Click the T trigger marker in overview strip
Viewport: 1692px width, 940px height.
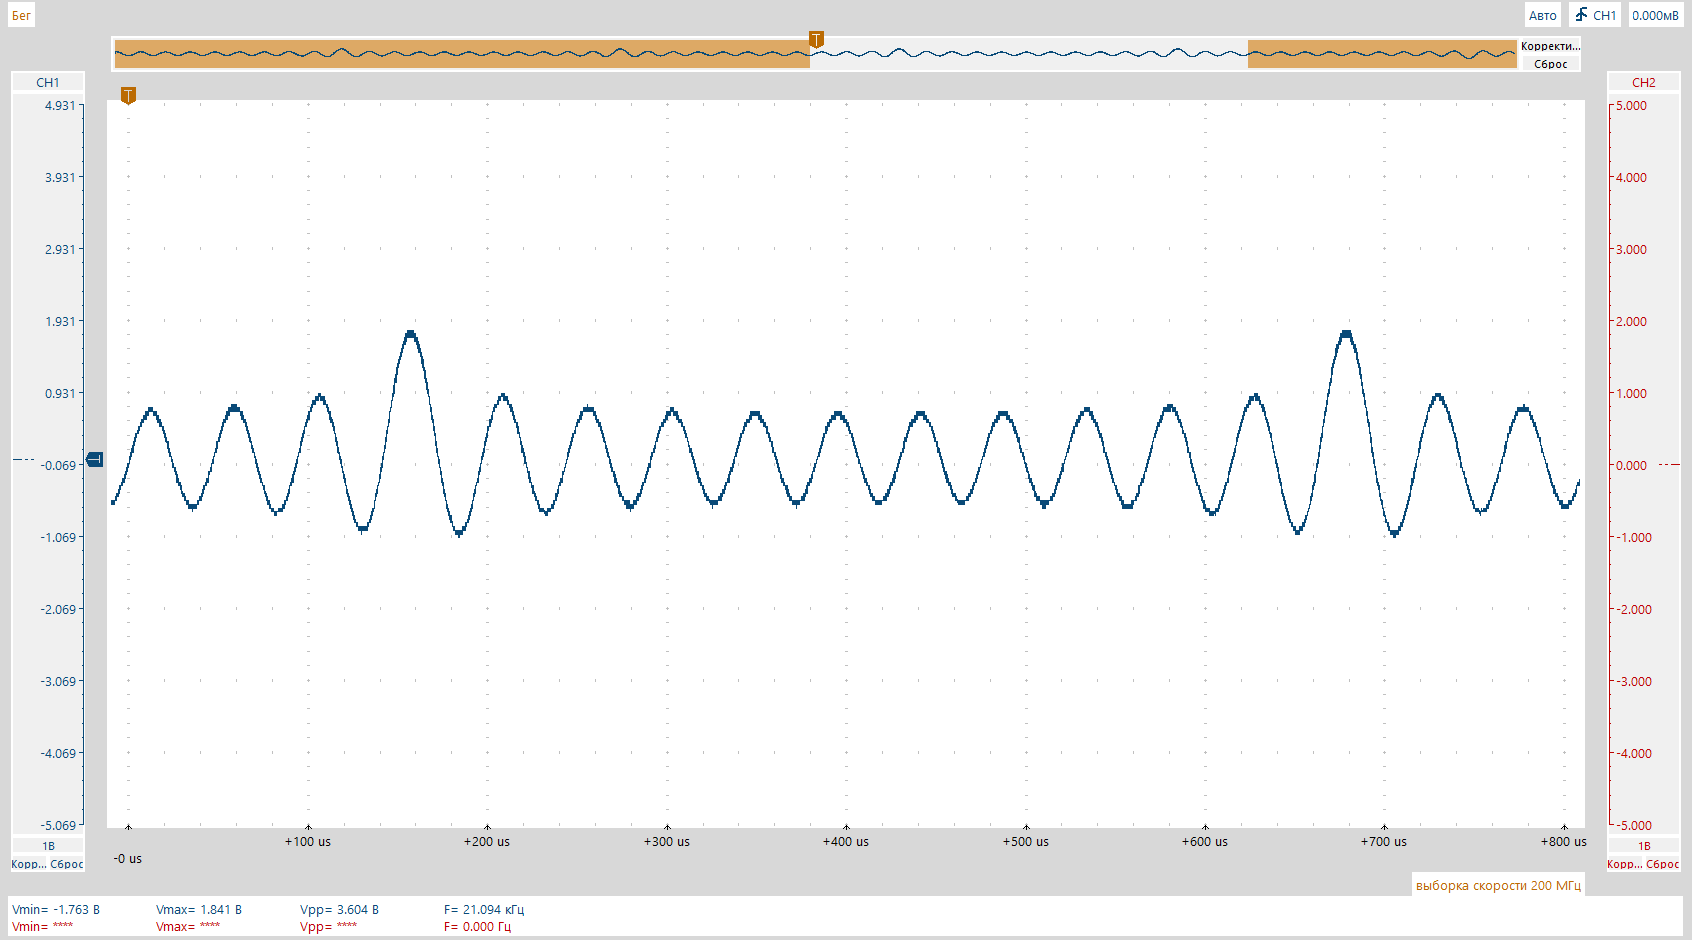tap(816, 39)
